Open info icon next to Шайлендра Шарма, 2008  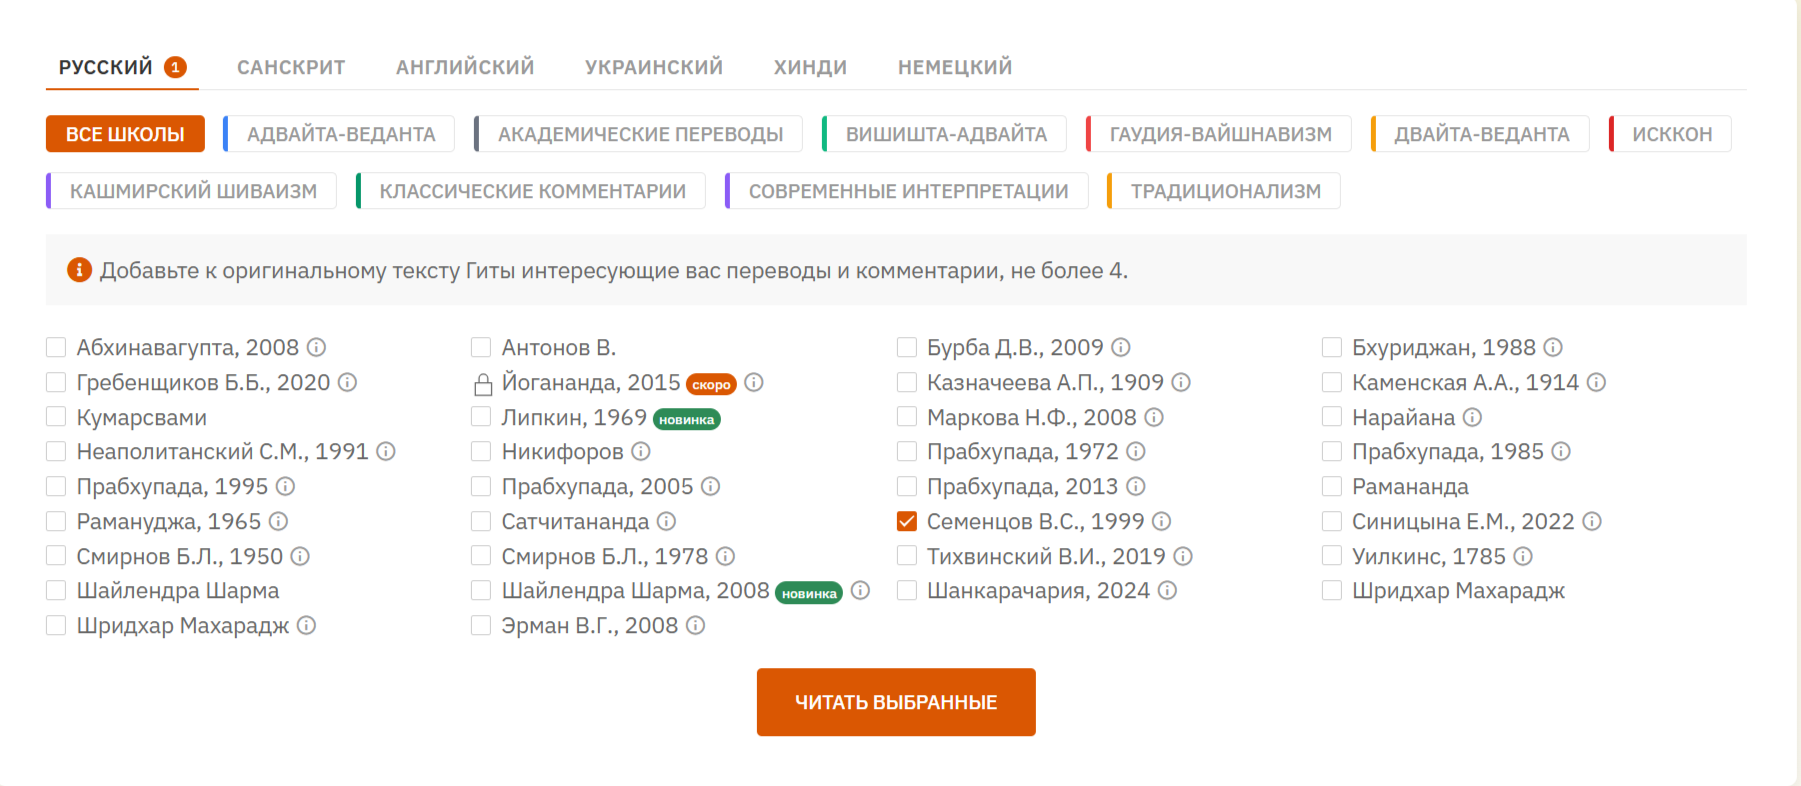coord(860,590)
